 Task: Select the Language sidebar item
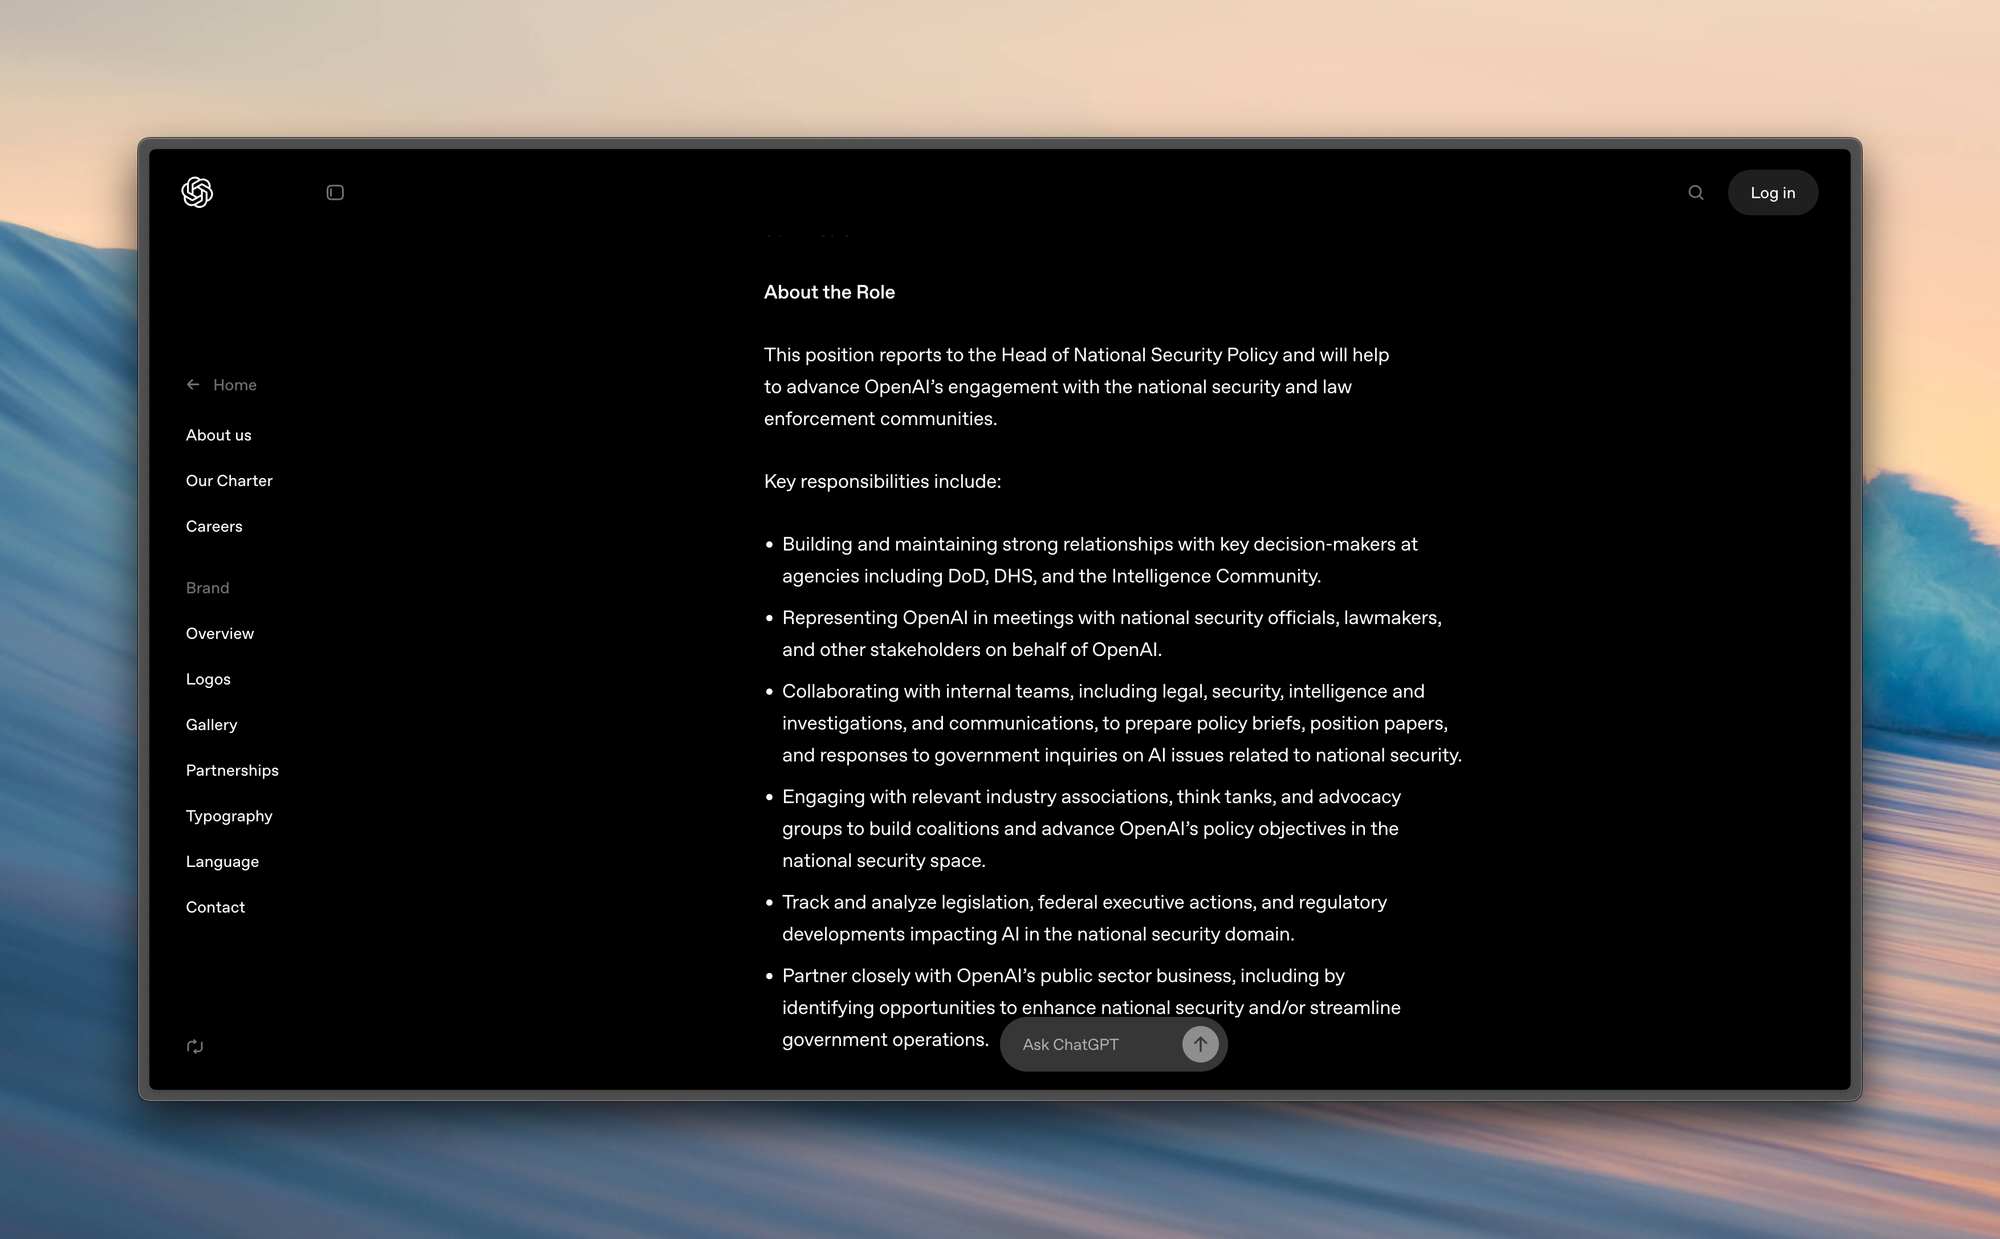click(x=222, y=862)
